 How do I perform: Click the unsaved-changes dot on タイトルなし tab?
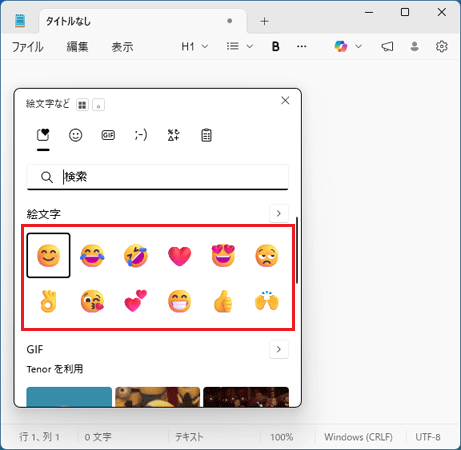(x=230, y=21)
